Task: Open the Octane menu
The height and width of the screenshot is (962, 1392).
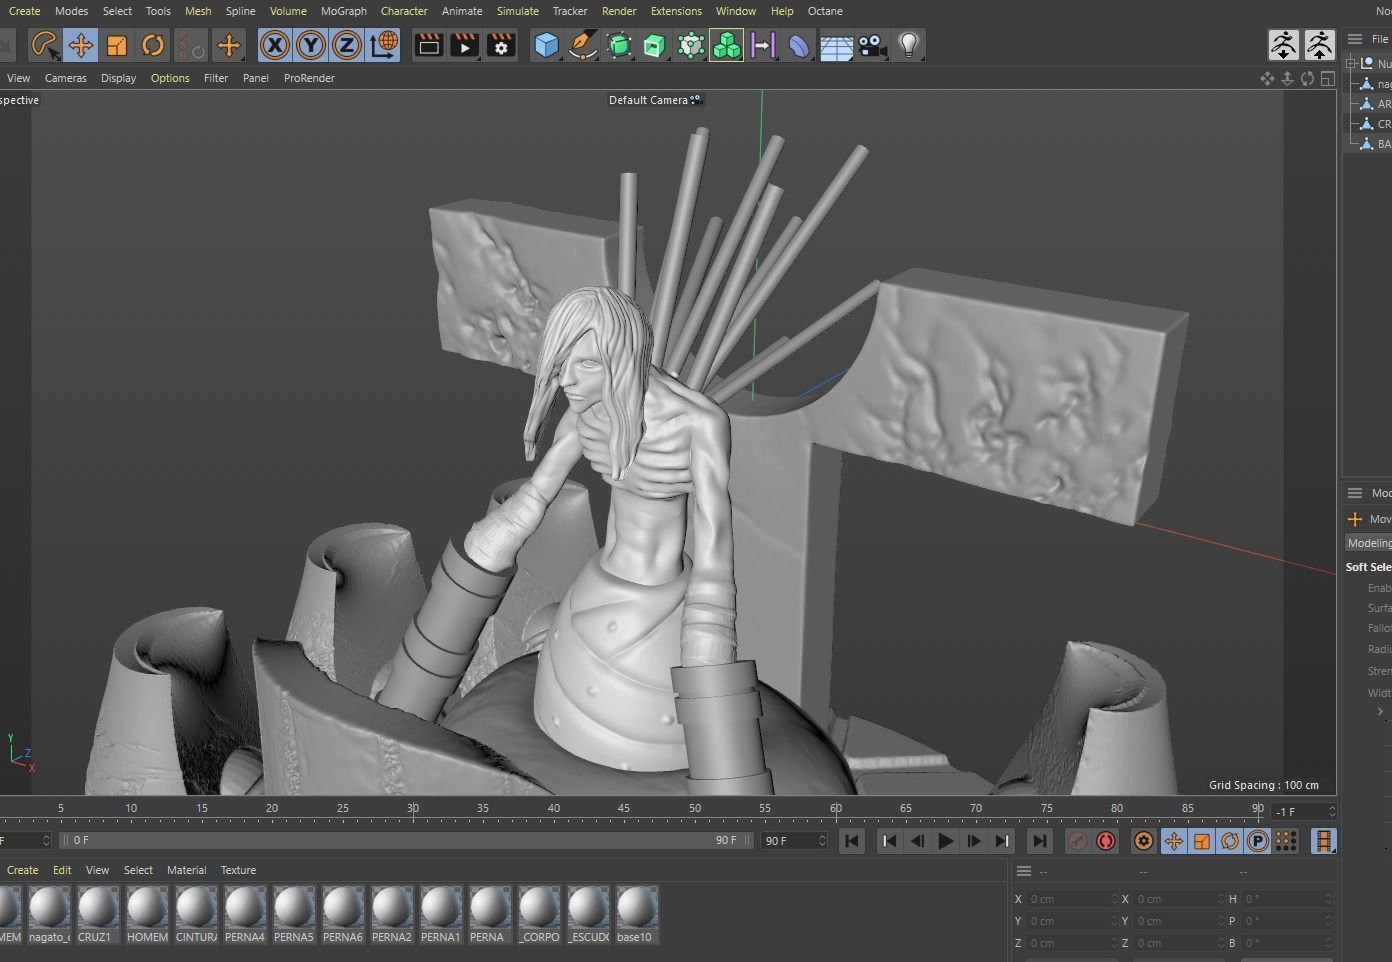Action: (825, 11)
